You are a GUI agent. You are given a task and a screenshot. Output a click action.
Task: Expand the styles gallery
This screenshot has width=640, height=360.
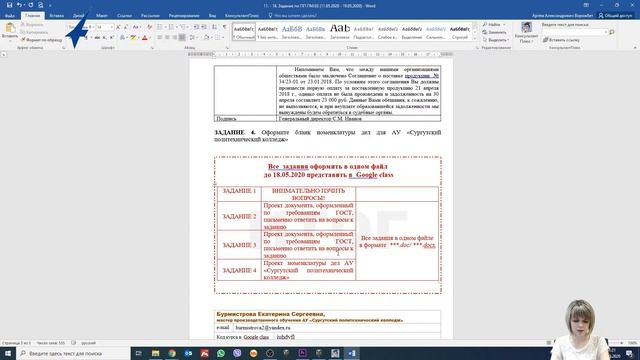(x=475, y=38)
